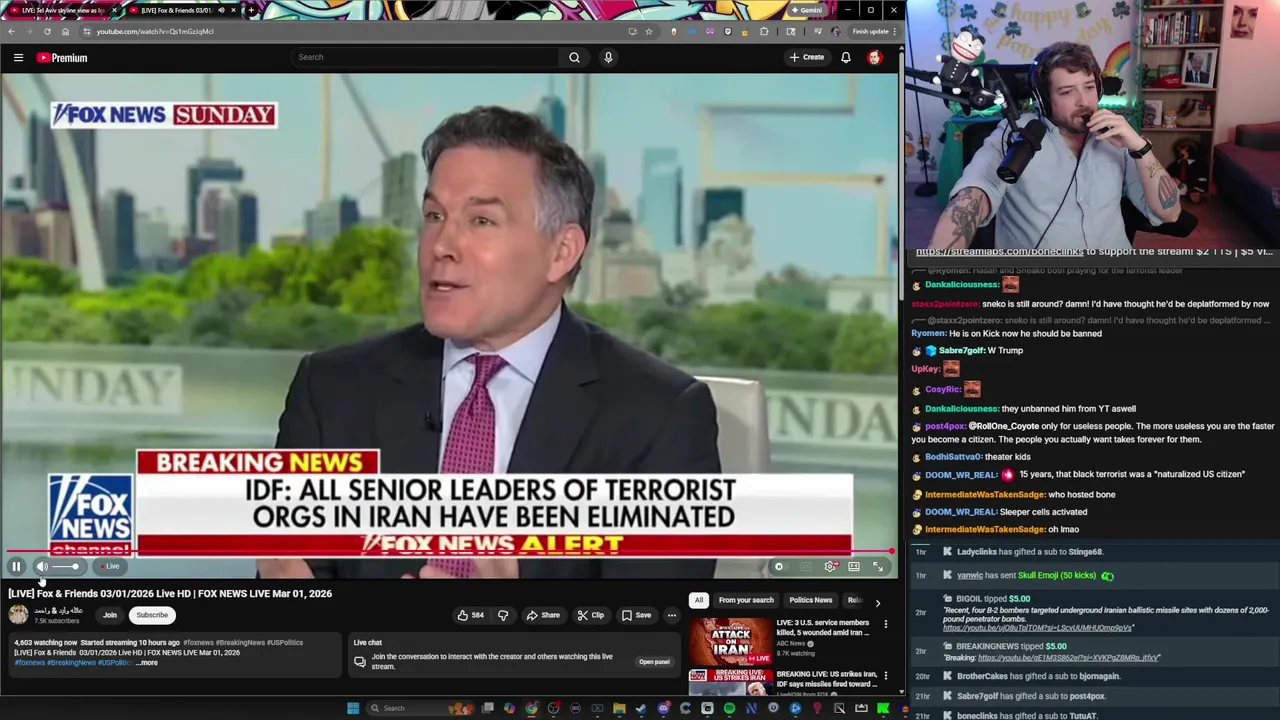This screenshot has width=1280, height=720.
Task: Open player settings gear menu
Action: pyautogui.click(x=830, y=567)
